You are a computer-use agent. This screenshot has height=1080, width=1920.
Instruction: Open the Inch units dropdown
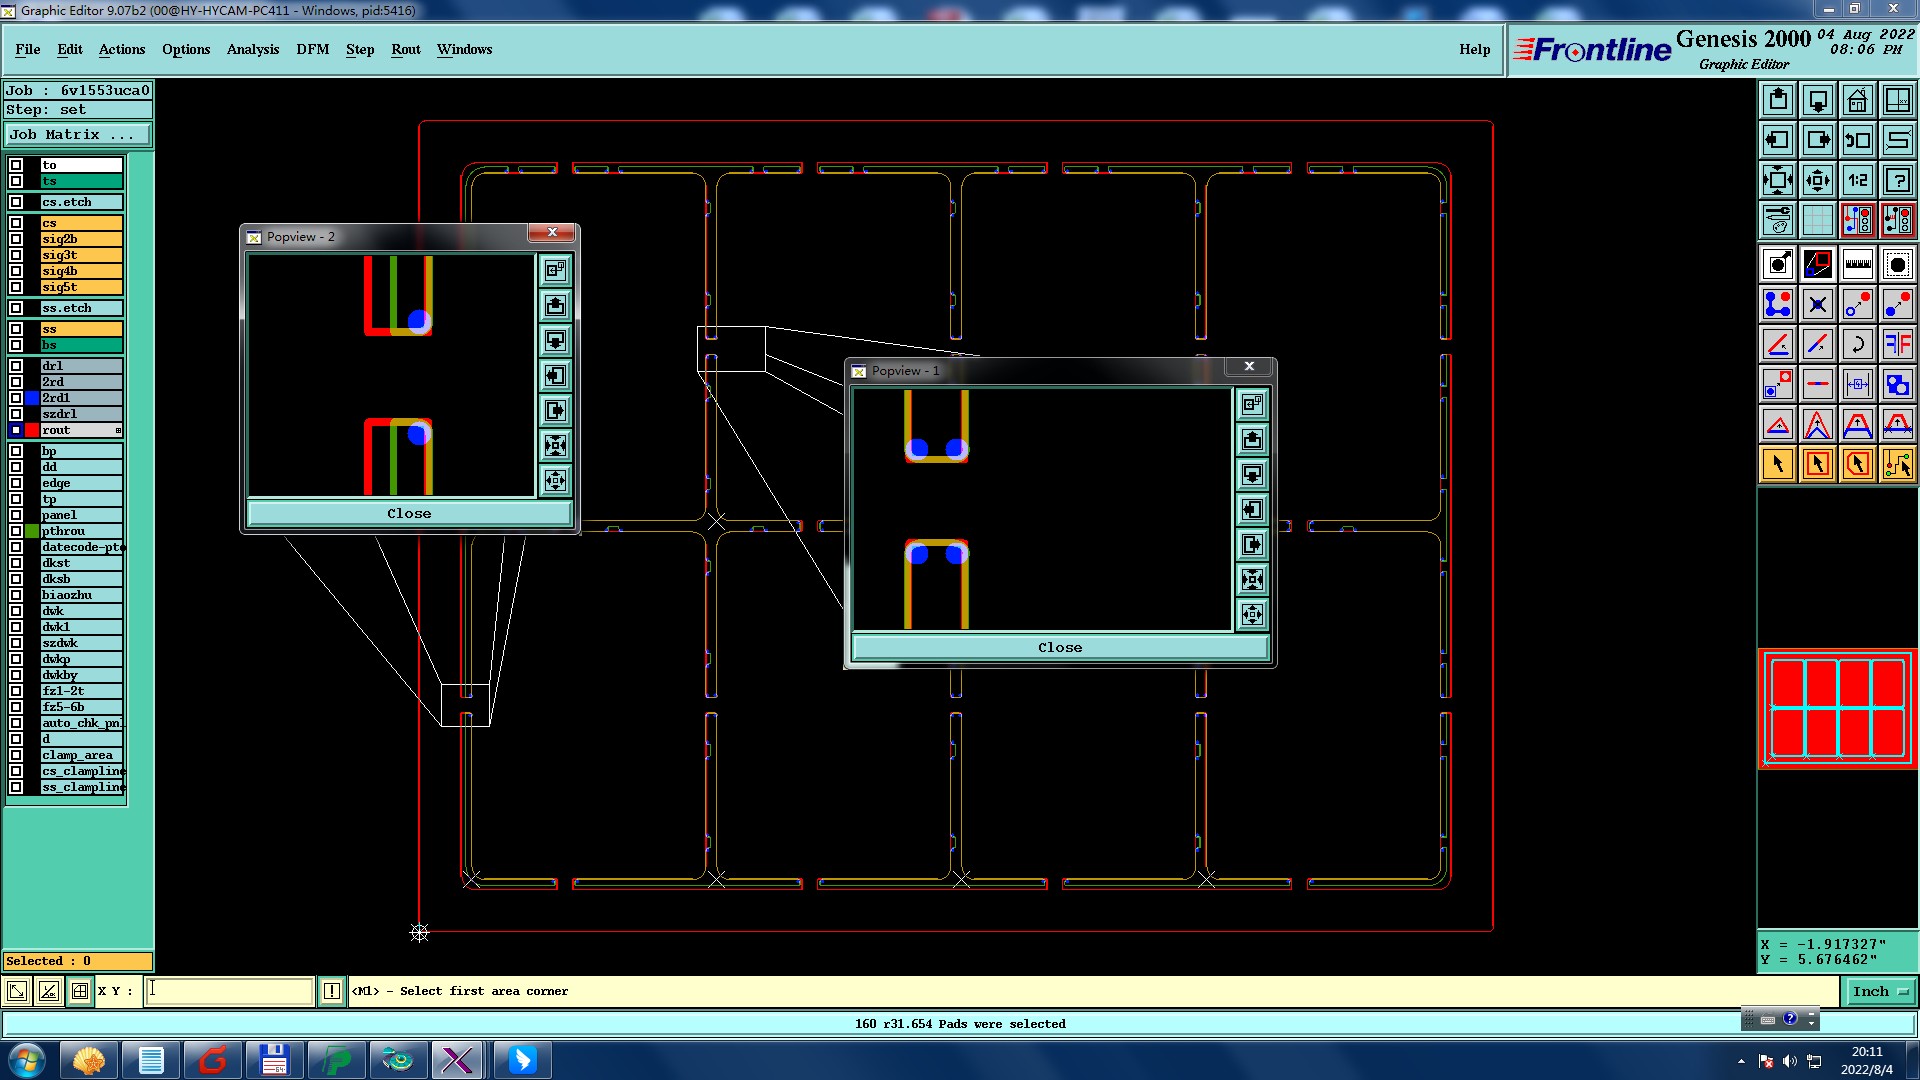[x=1880, y=991]
